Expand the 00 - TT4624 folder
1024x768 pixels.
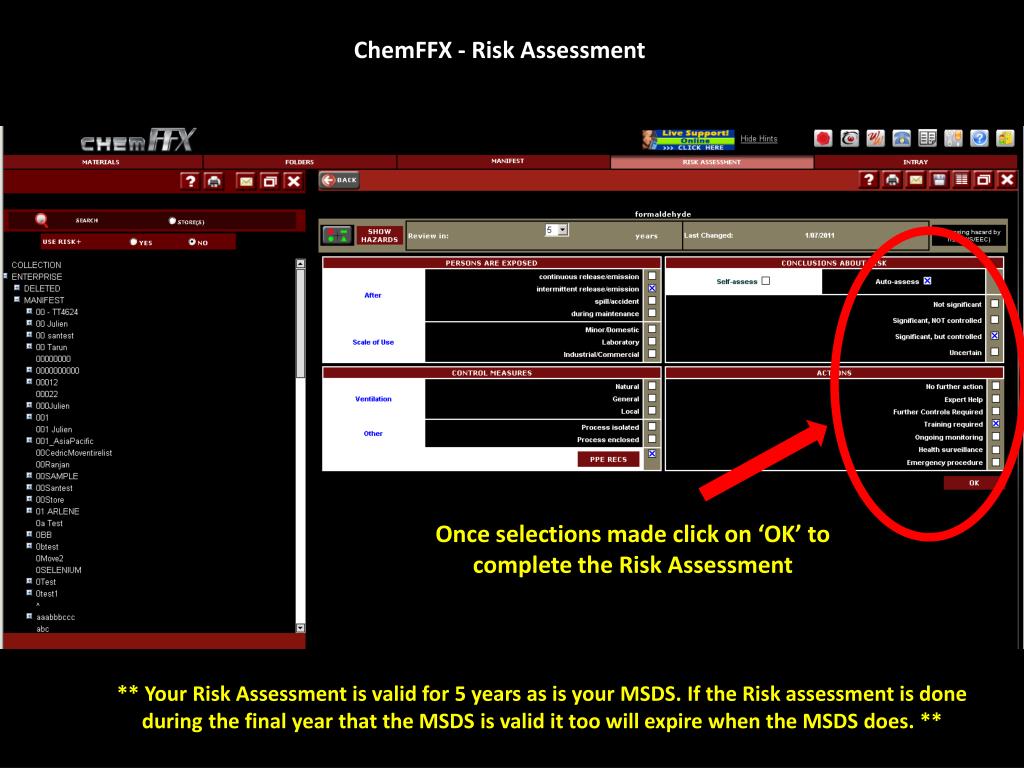point(29,311)
